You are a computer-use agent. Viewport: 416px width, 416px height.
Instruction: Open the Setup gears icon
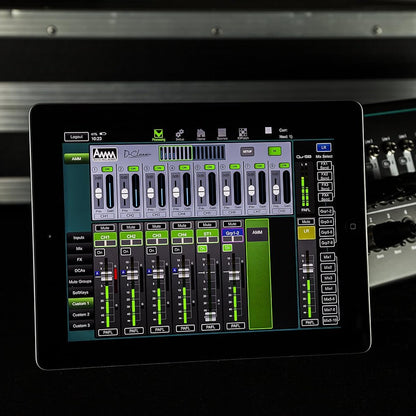pyautogui.click(x=180, y=134)
